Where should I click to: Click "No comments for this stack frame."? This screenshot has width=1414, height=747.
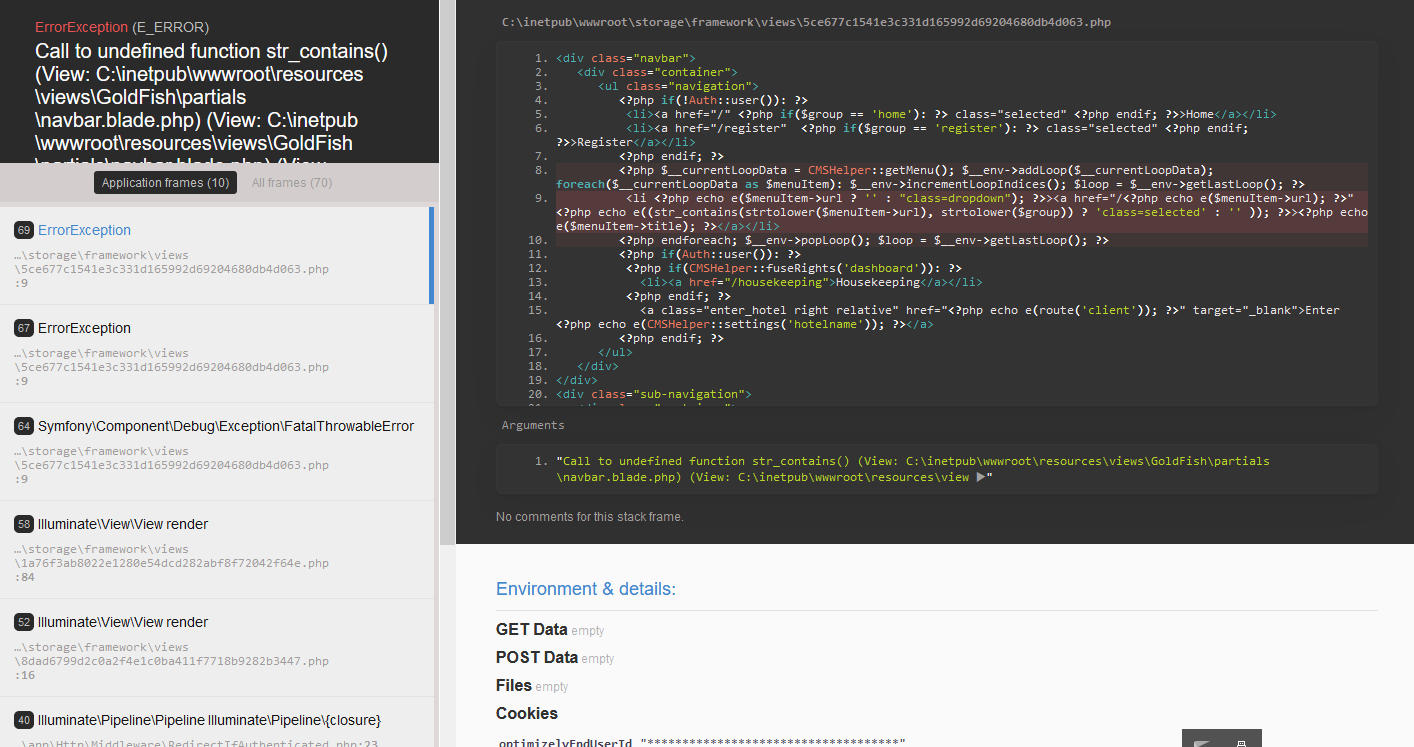point(590,517)
